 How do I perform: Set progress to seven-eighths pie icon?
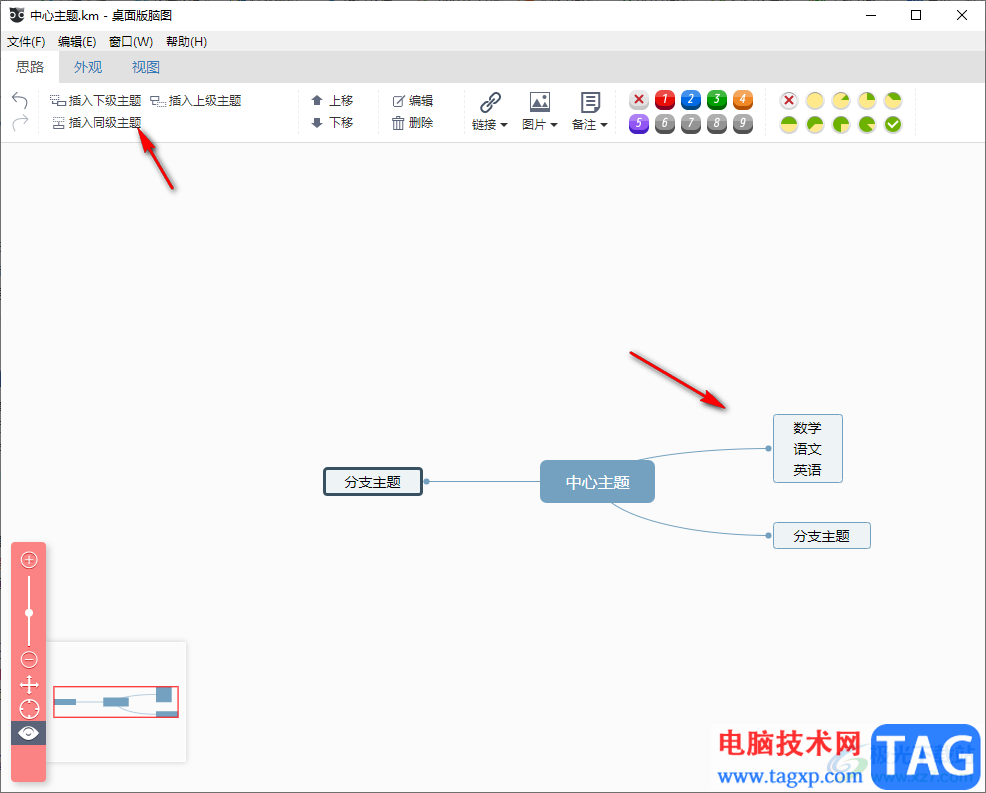point(867,124)
